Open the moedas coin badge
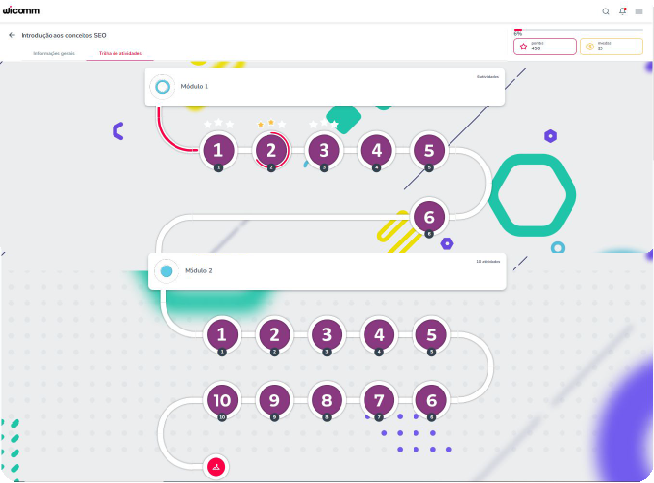 (611, 46)
